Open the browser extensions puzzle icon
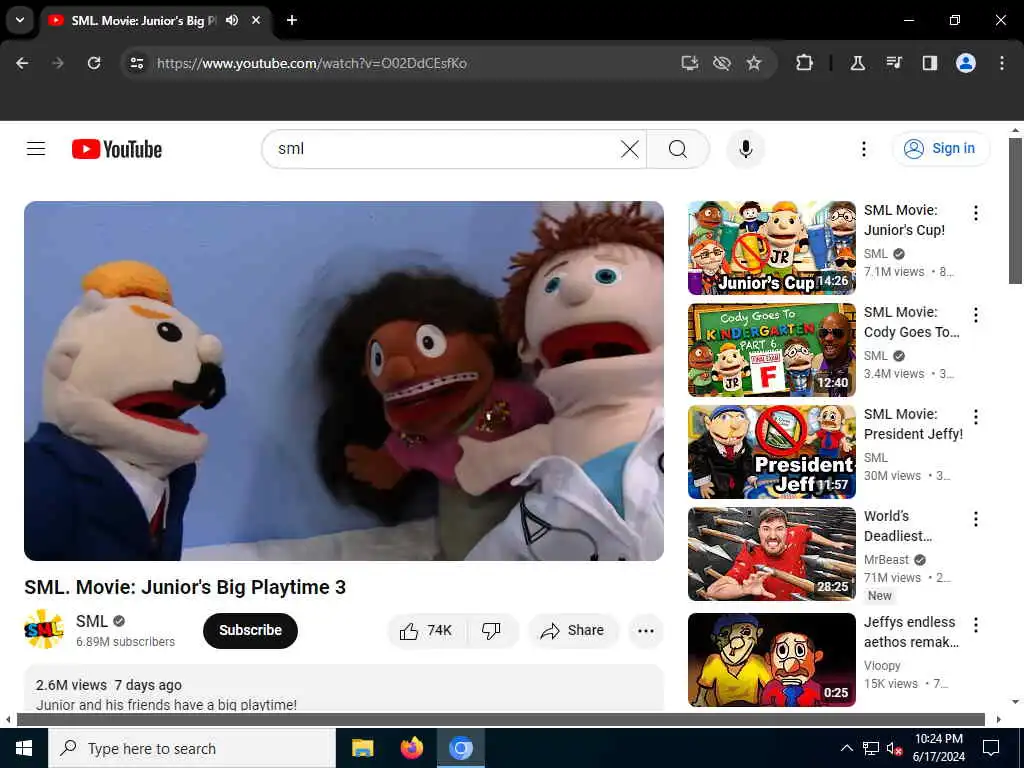The image size is (1024, 768). pos(805,63)
